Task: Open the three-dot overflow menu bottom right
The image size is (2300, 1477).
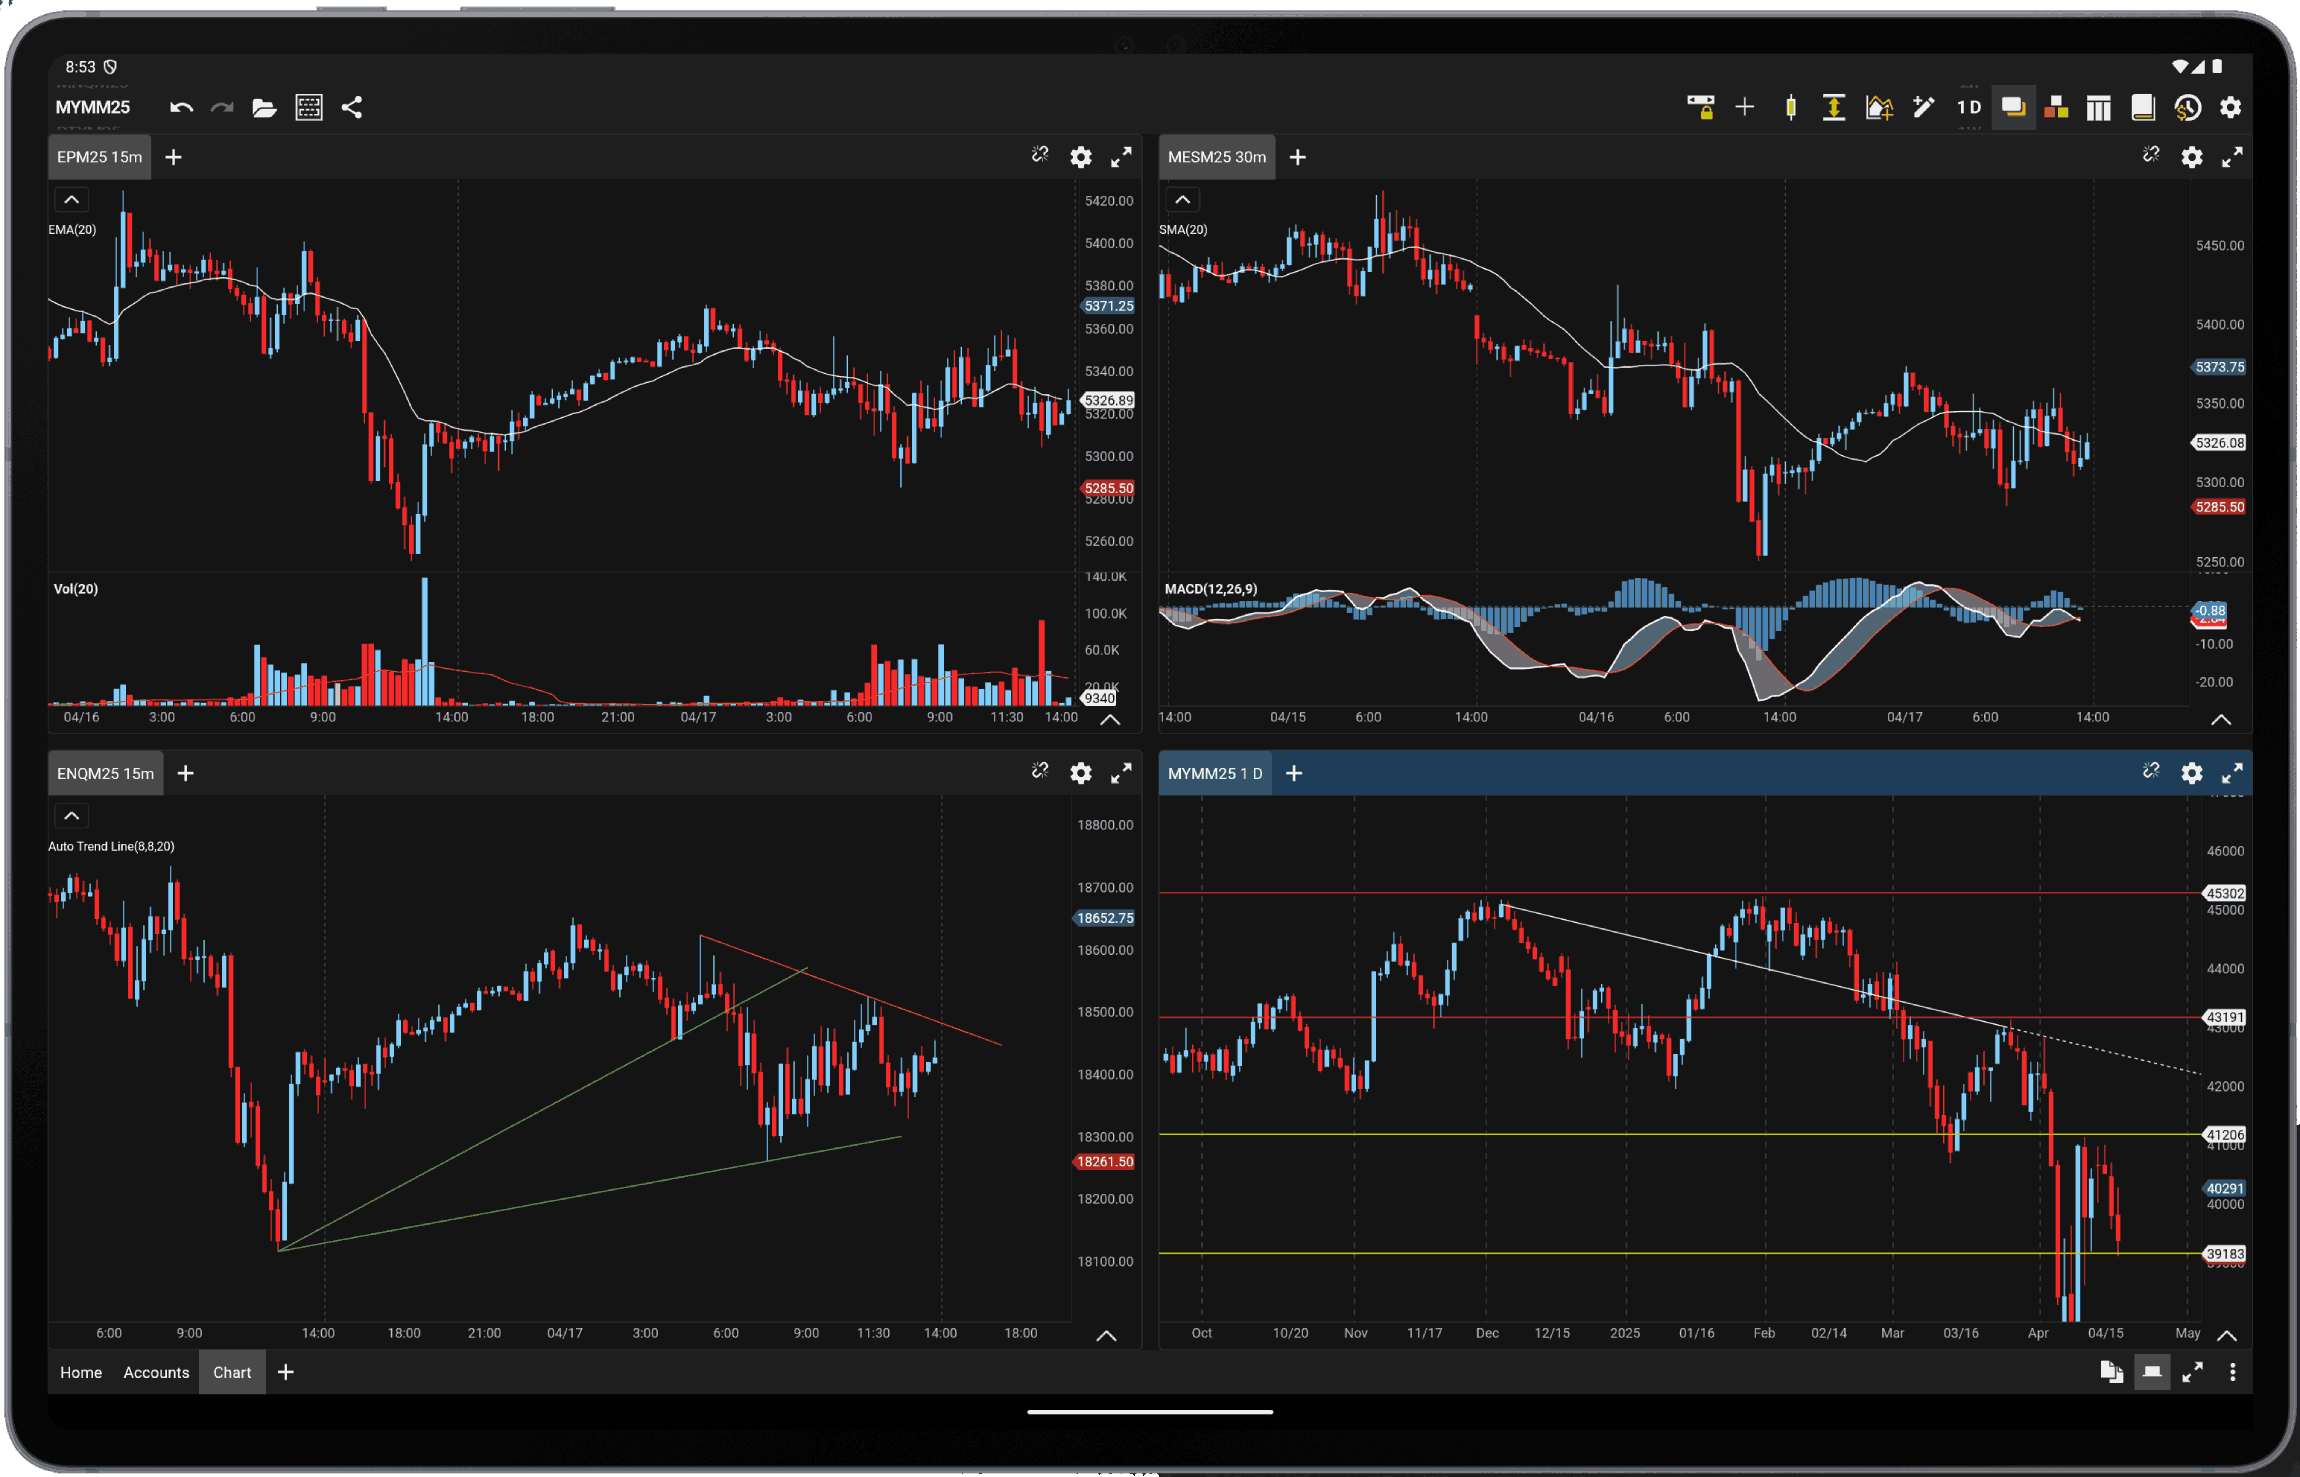Action: (x=2235, y=1372)
